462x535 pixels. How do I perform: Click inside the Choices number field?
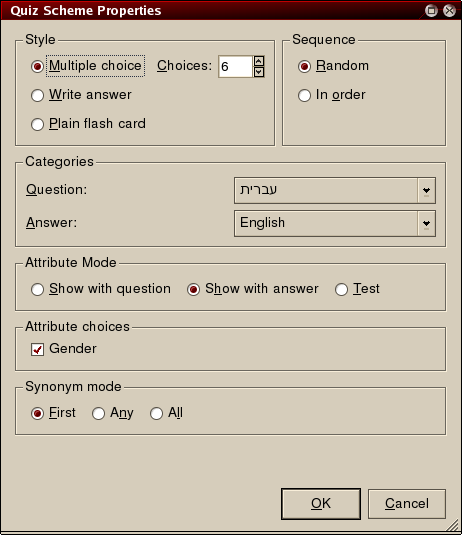pos(235,67)
